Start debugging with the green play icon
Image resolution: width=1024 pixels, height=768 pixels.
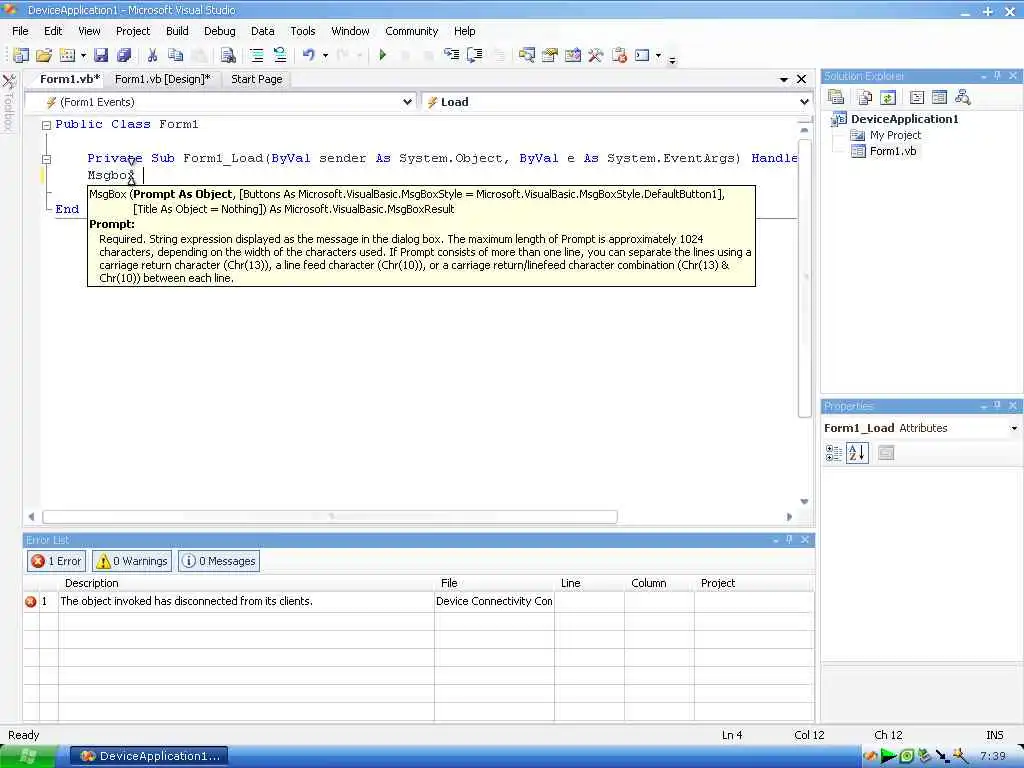383,56
